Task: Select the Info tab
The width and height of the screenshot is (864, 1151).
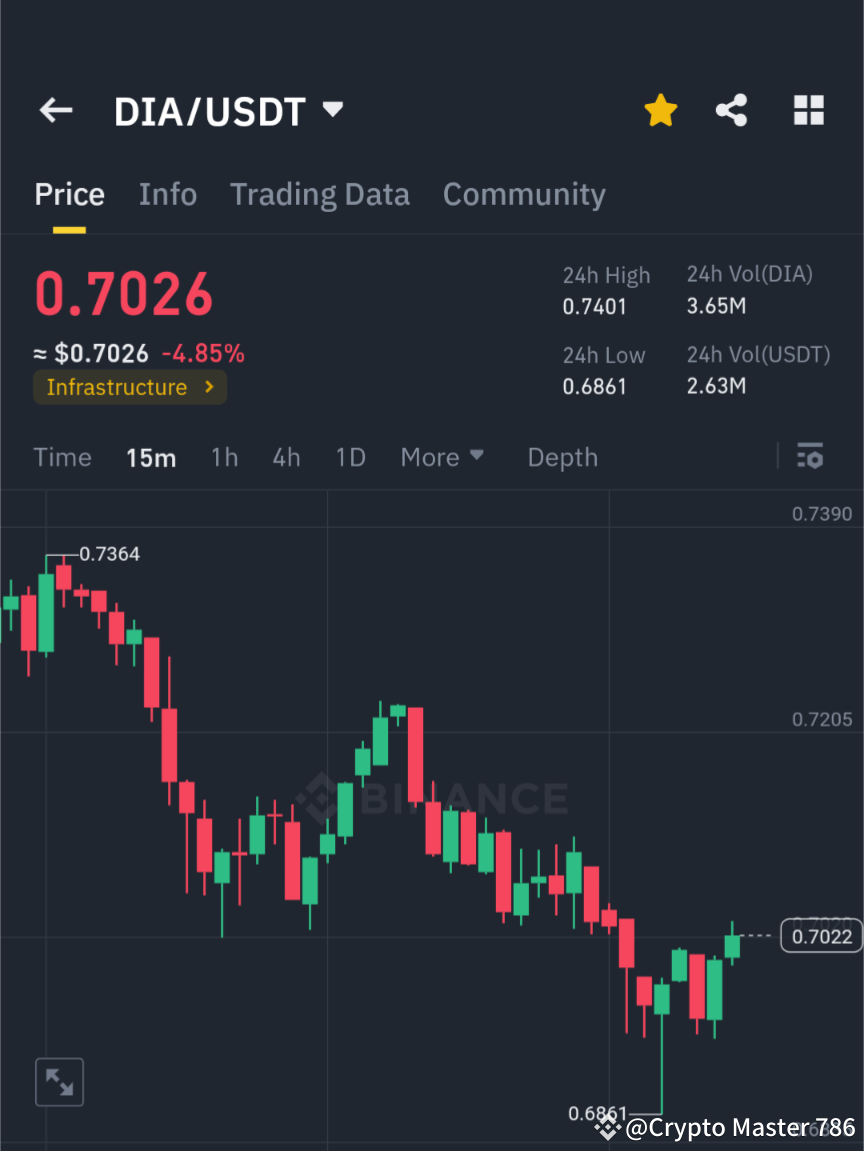Action: [168, 194]
